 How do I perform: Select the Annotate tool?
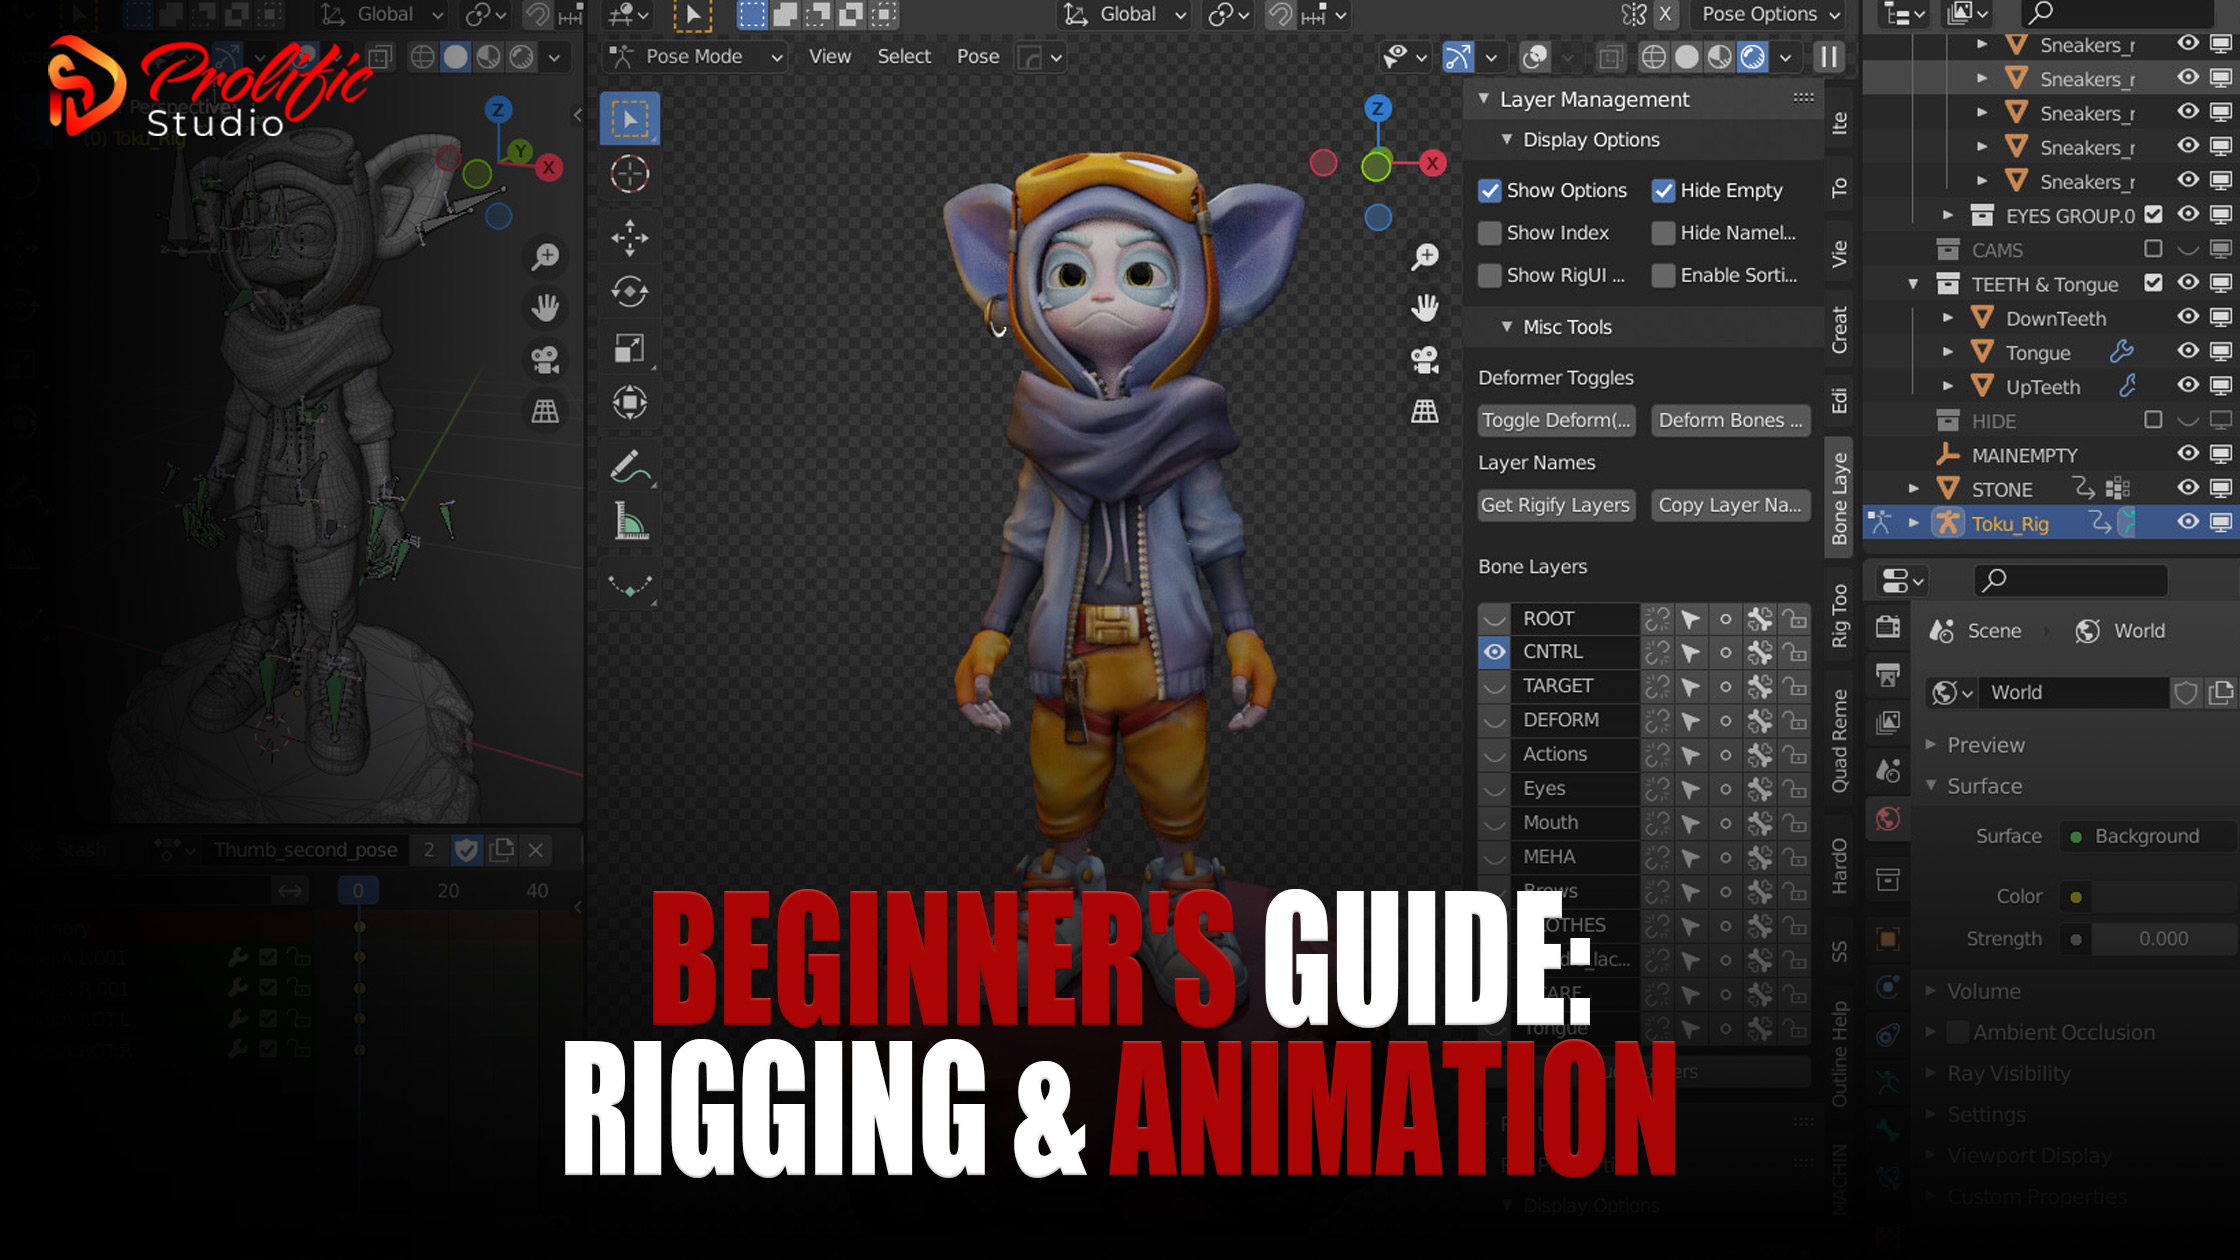629,467
